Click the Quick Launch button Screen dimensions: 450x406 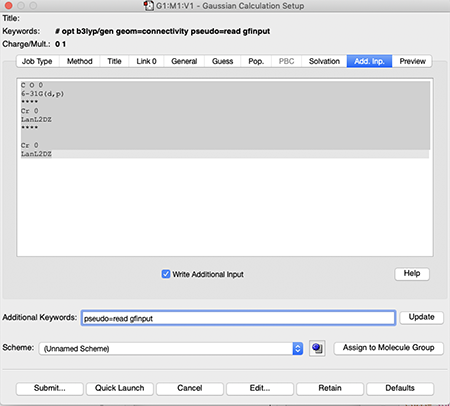(x=120, y=388)
